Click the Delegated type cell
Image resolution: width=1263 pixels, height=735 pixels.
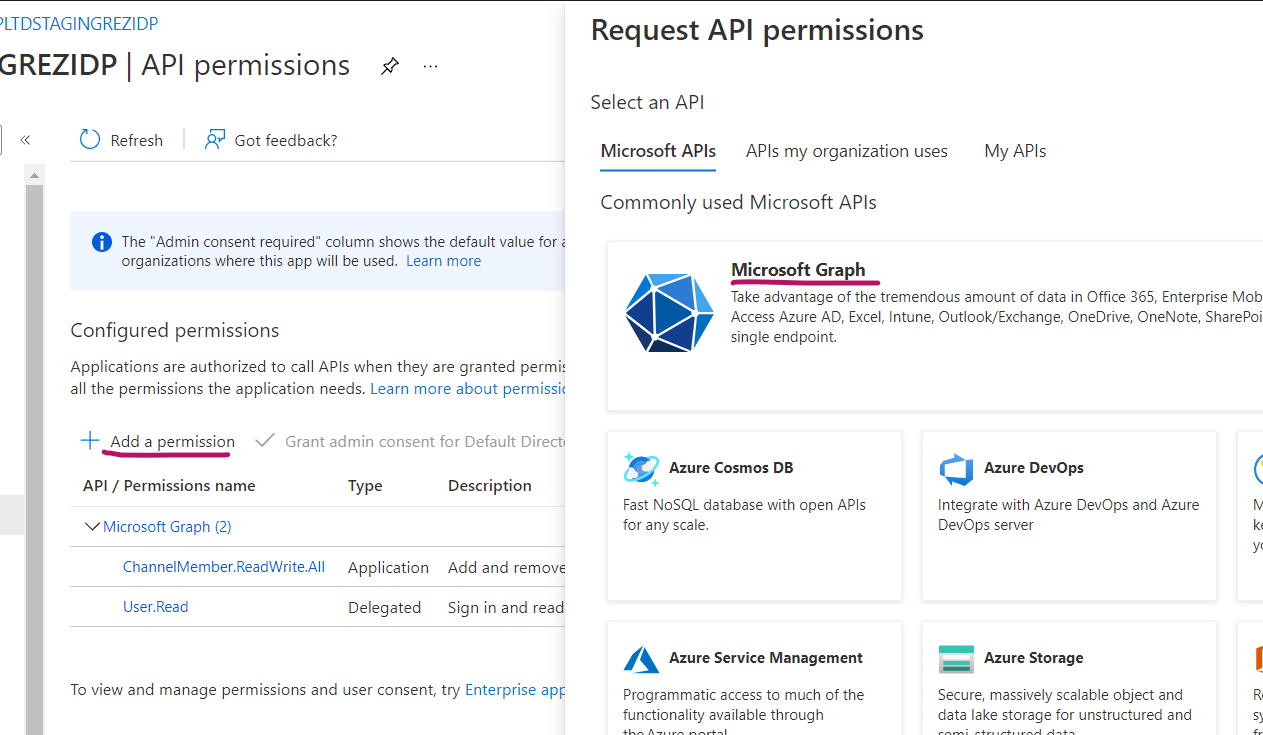(x=384, y=608)
